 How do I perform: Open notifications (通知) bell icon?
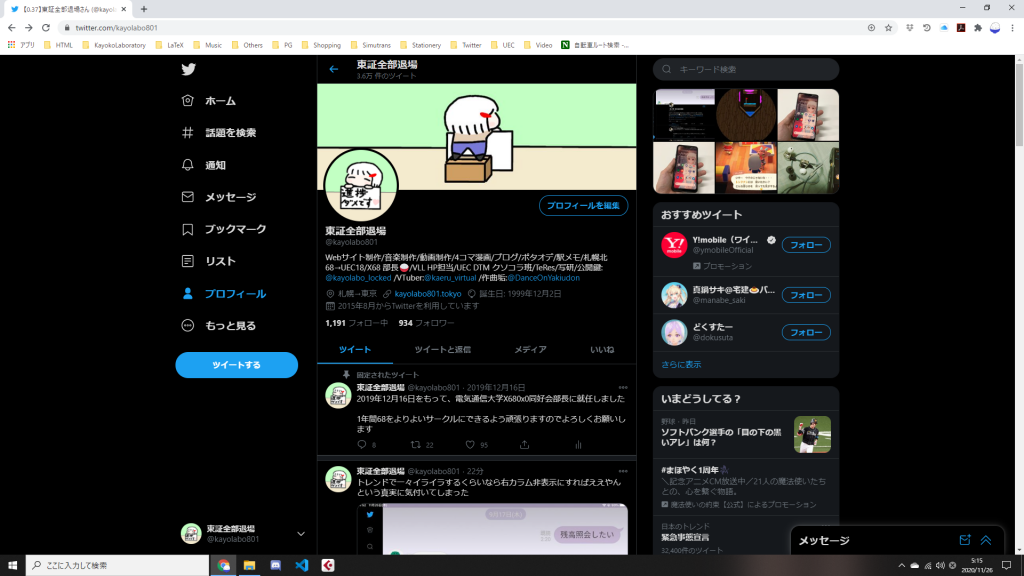pos(188,165)
